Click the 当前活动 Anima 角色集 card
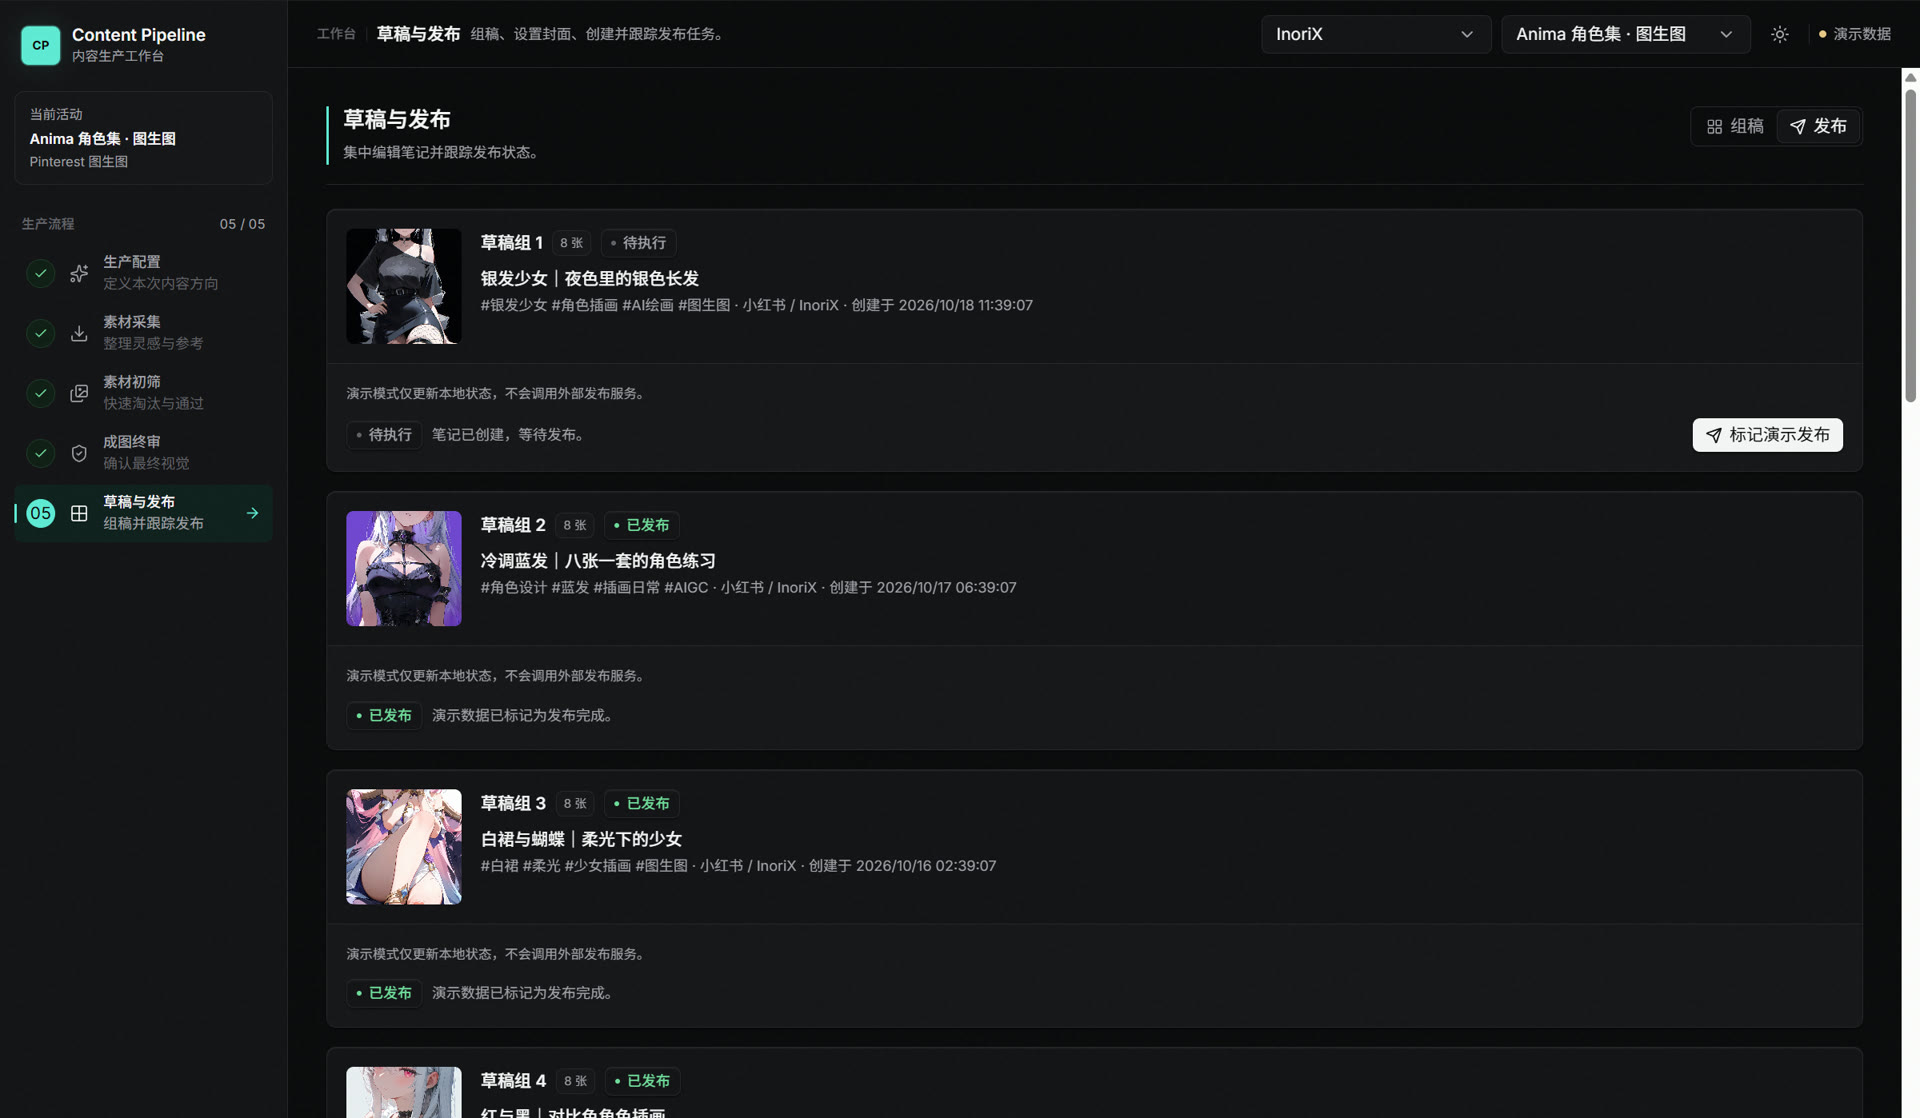The width and height of the screenshot is (1920, 1118). pos(143,138)
